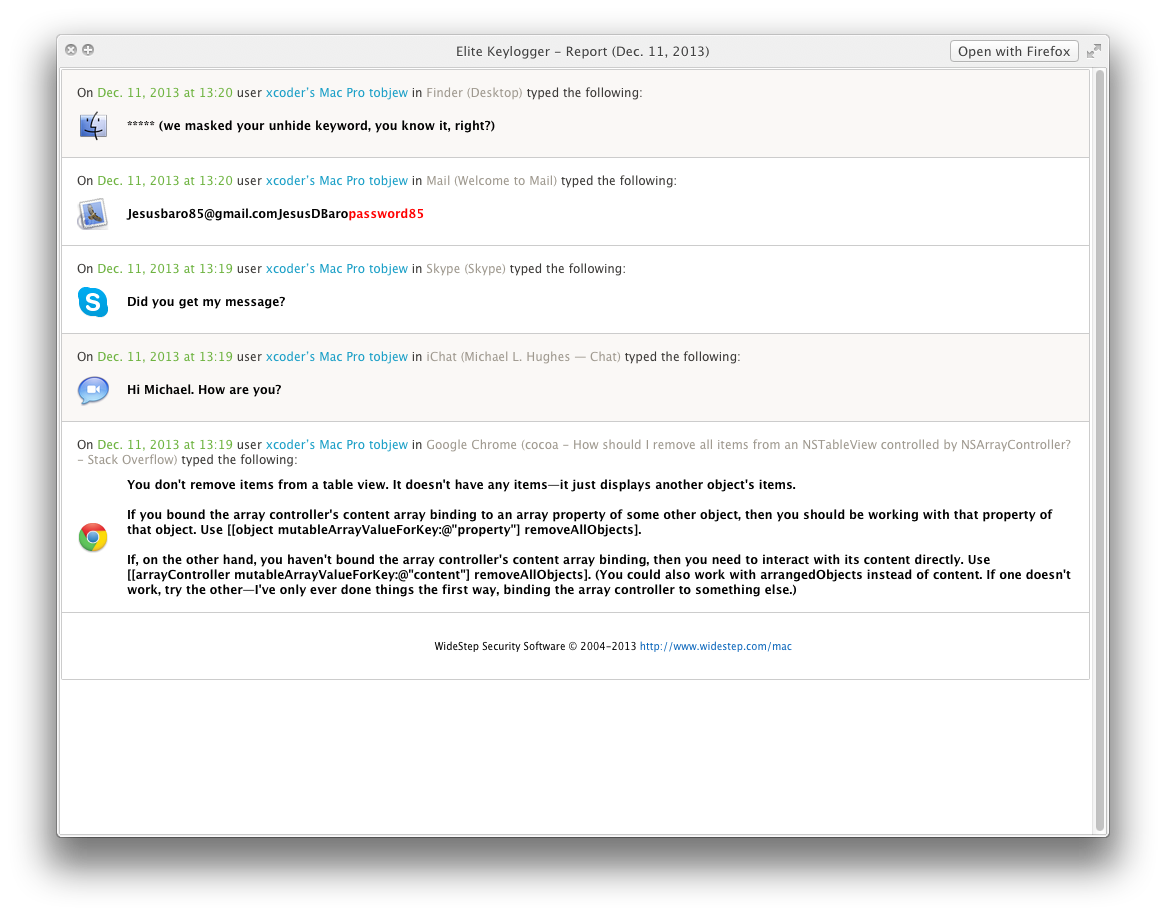Click the red "password85" text

tap(386, 214)
